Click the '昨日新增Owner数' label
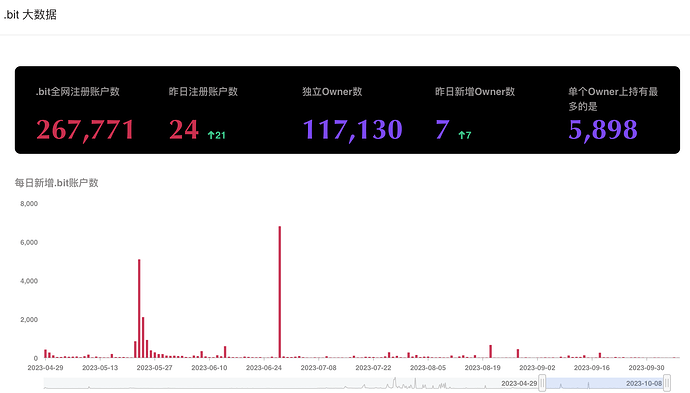The height and width of the screenshot is (393, 690). 475,92
